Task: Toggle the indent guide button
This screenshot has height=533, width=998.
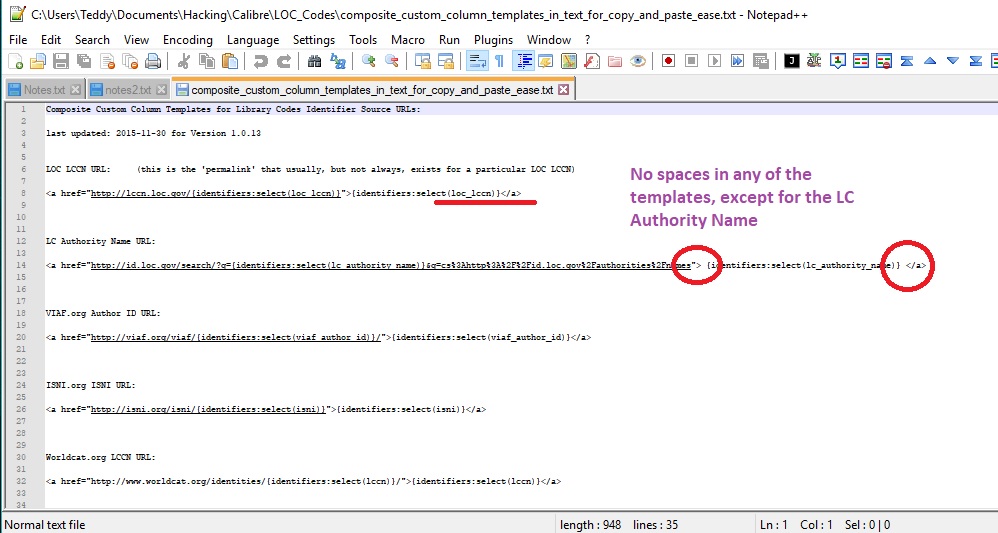Action: (x=523, y=61)
